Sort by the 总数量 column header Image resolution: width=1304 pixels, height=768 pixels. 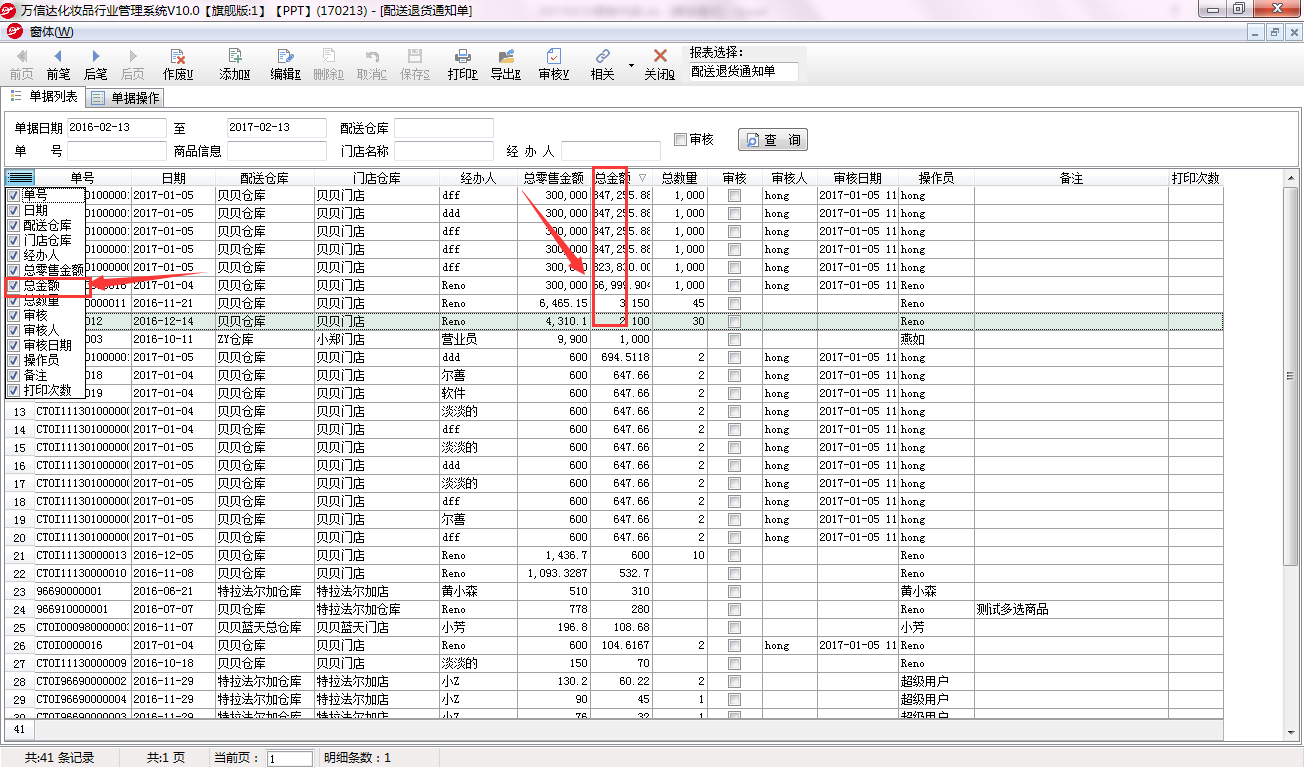[x=680, y=178]
